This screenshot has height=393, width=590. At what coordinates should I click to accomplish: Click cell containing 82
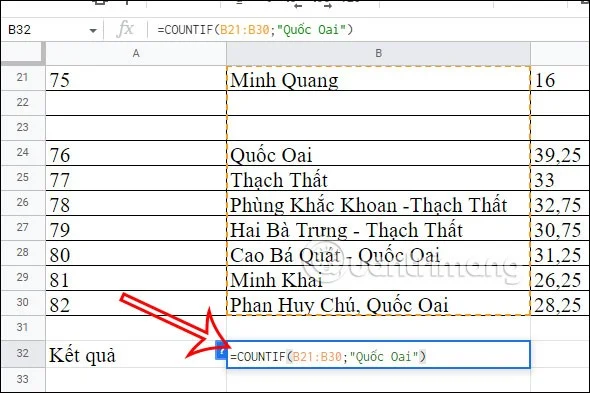tap(136, 303)
